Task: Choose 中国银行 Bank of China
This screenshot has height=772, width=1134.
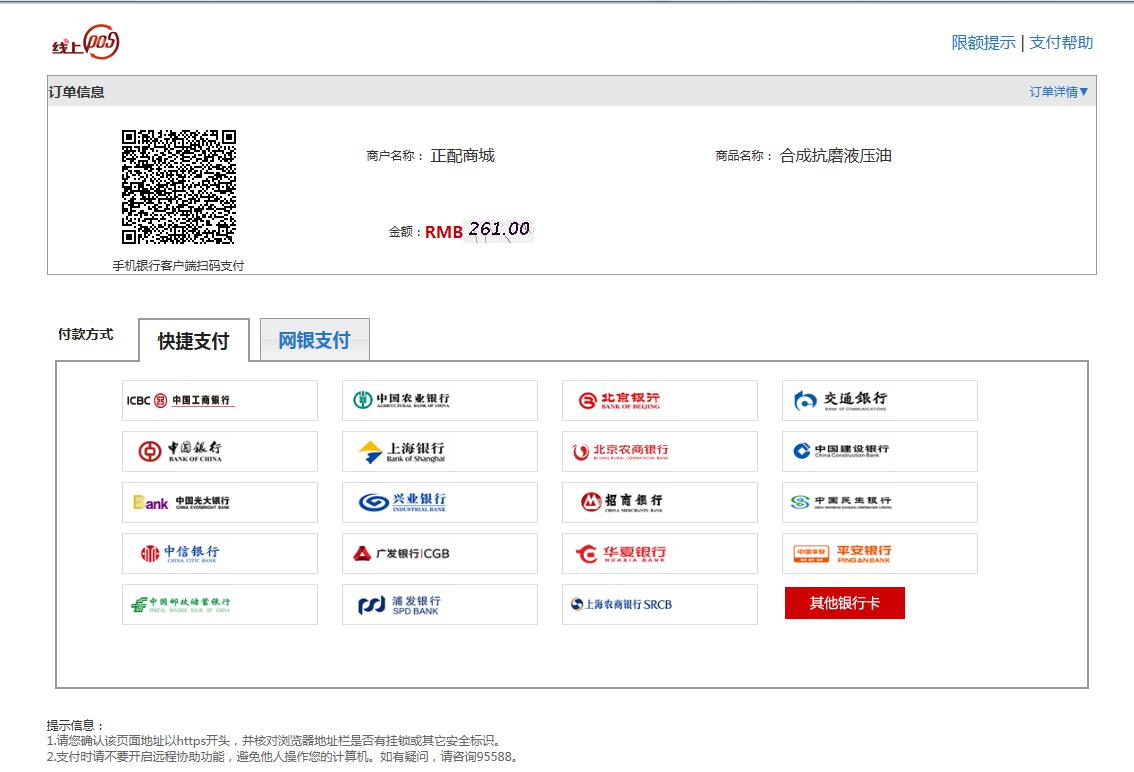Action: pos(220,451)
